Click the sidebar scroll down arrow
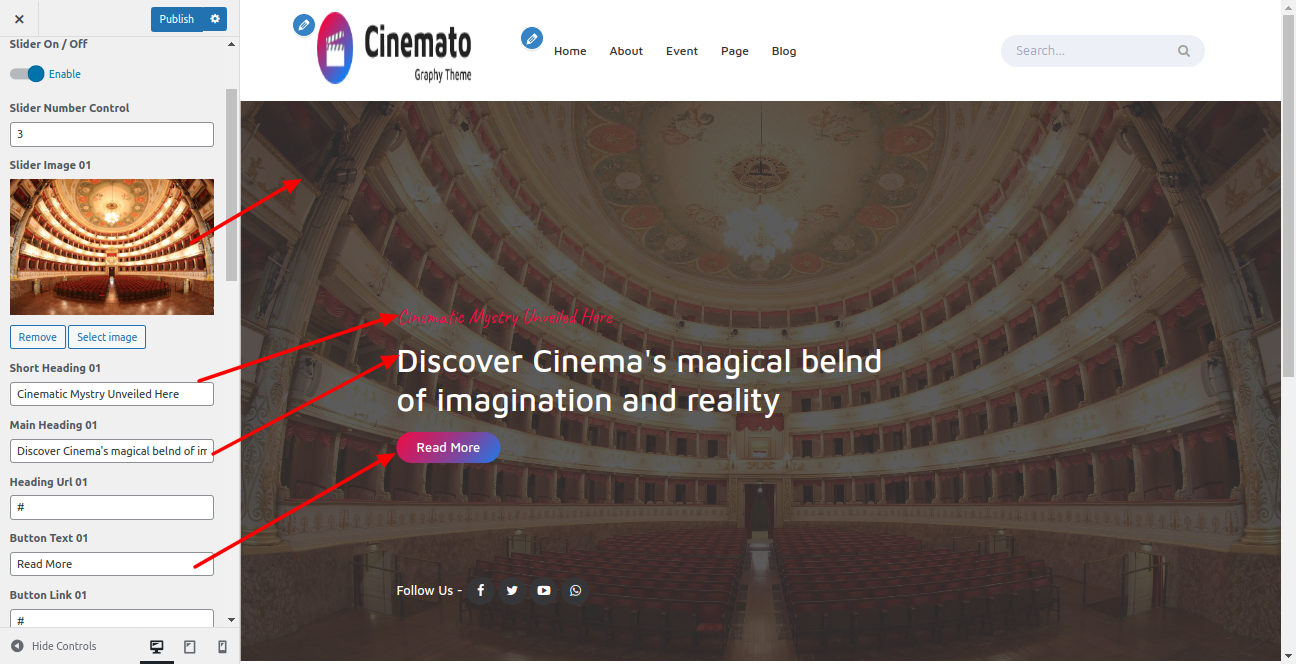Viewport: 1296px width, 664px height. [x=232, y=621]
